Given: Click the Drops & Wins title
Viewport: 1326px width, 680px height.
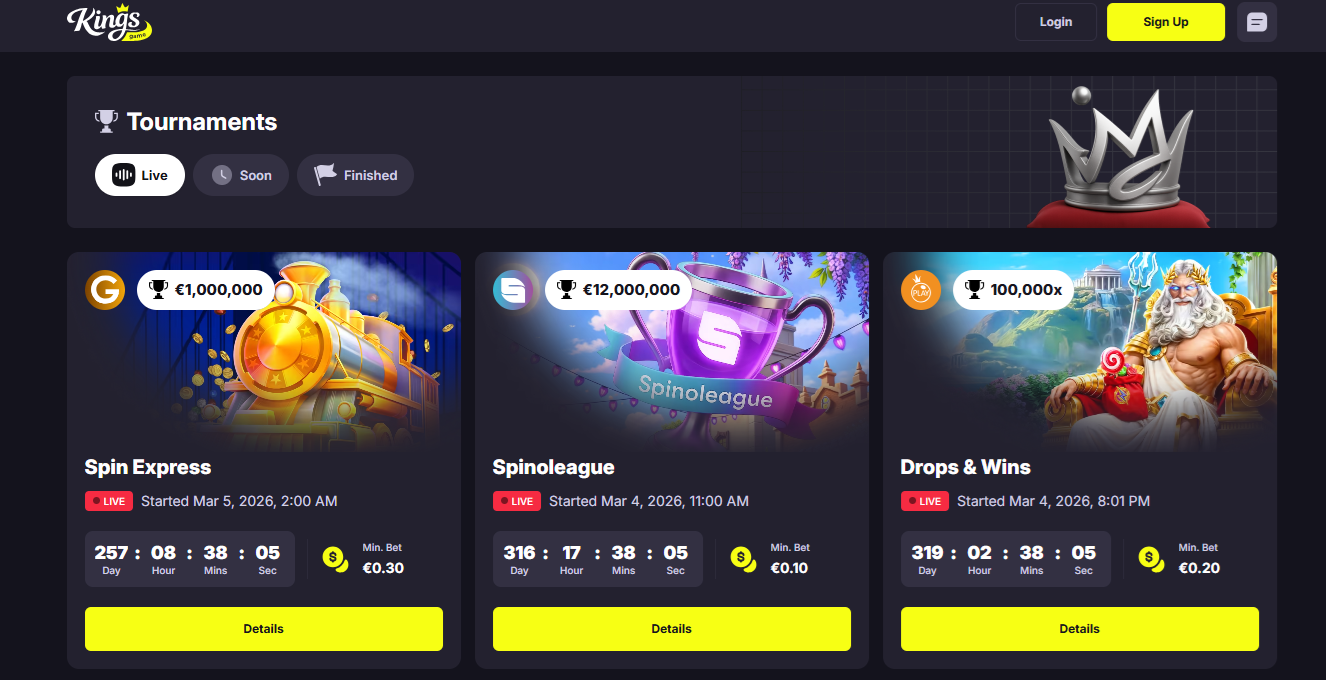Looking at the screenshot, I should pyautogui.click(x=965, y=467).
